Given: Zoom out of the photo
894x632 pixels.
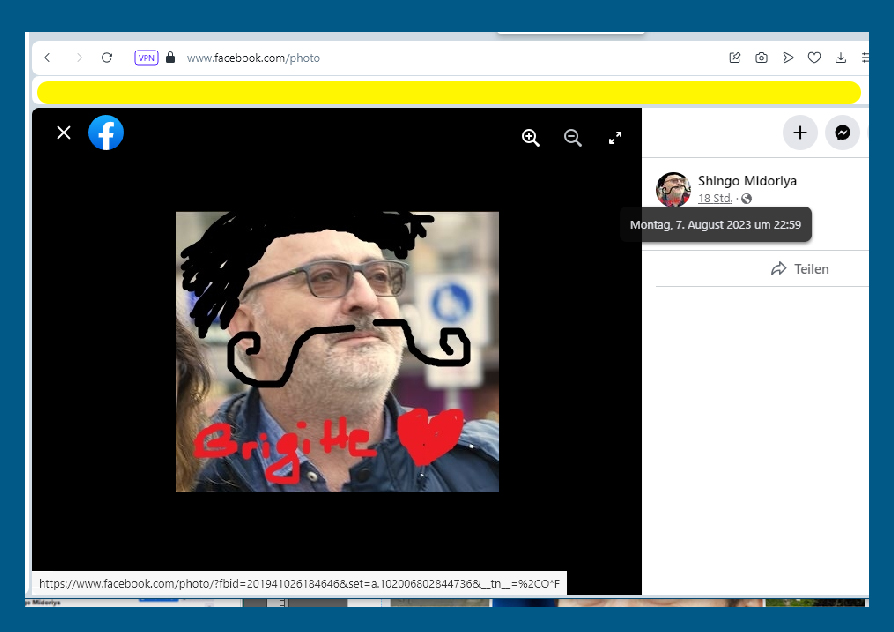Looking at the screenshot, I should [x=573, y=138].
